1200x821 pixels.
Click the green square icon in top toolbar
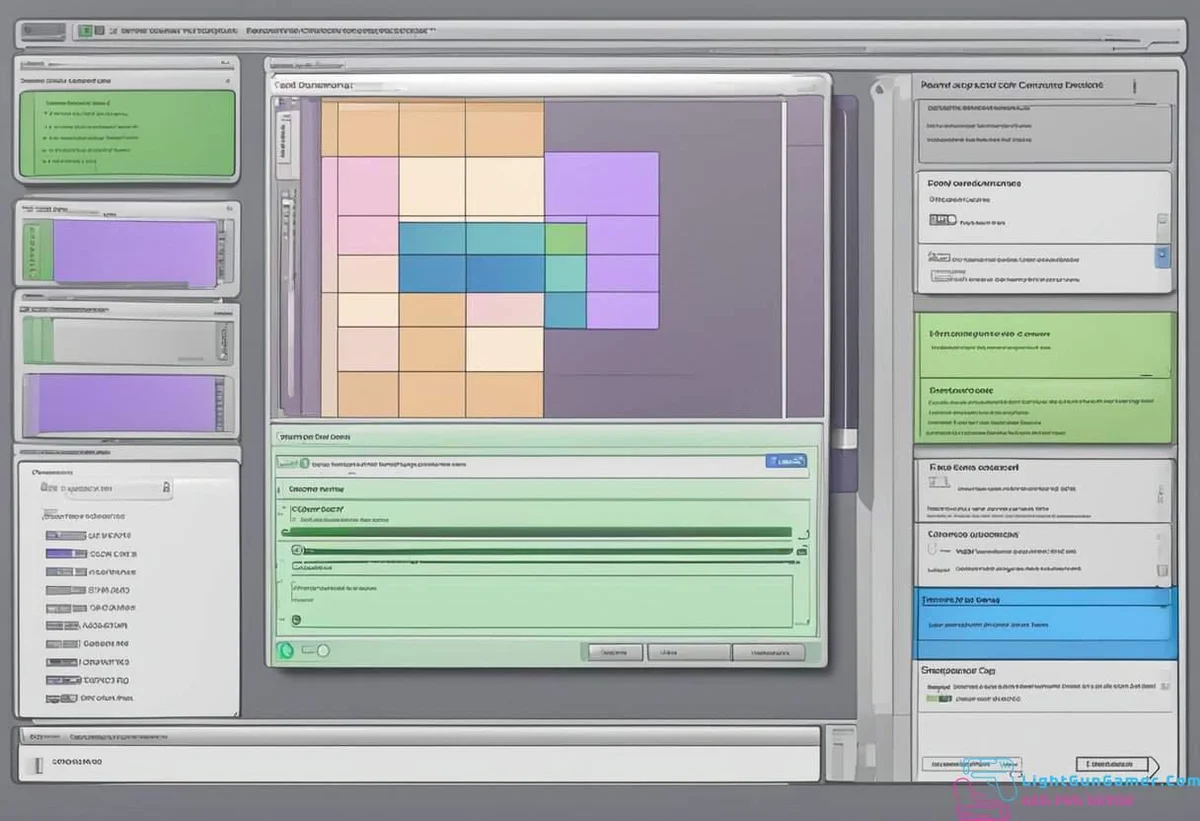point(86,31)
